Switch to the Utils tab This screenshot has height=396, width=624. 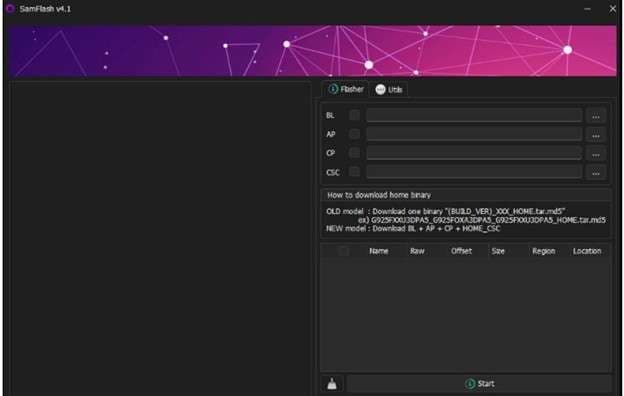click(389, 90)
